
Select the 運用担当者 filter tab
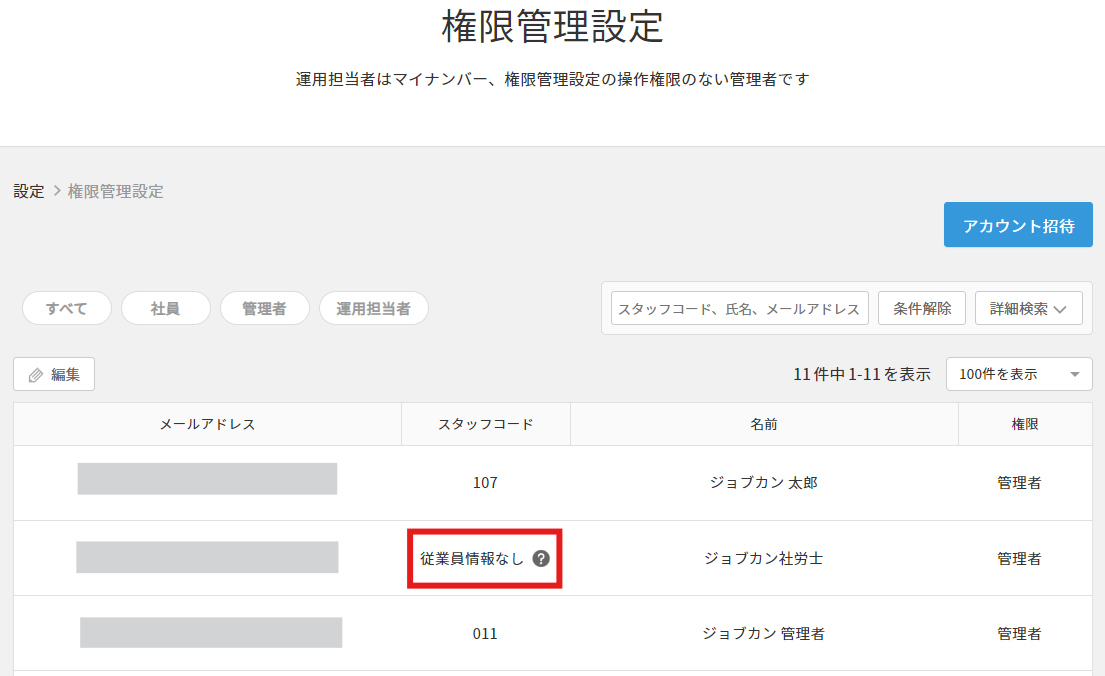click(374, 308)
